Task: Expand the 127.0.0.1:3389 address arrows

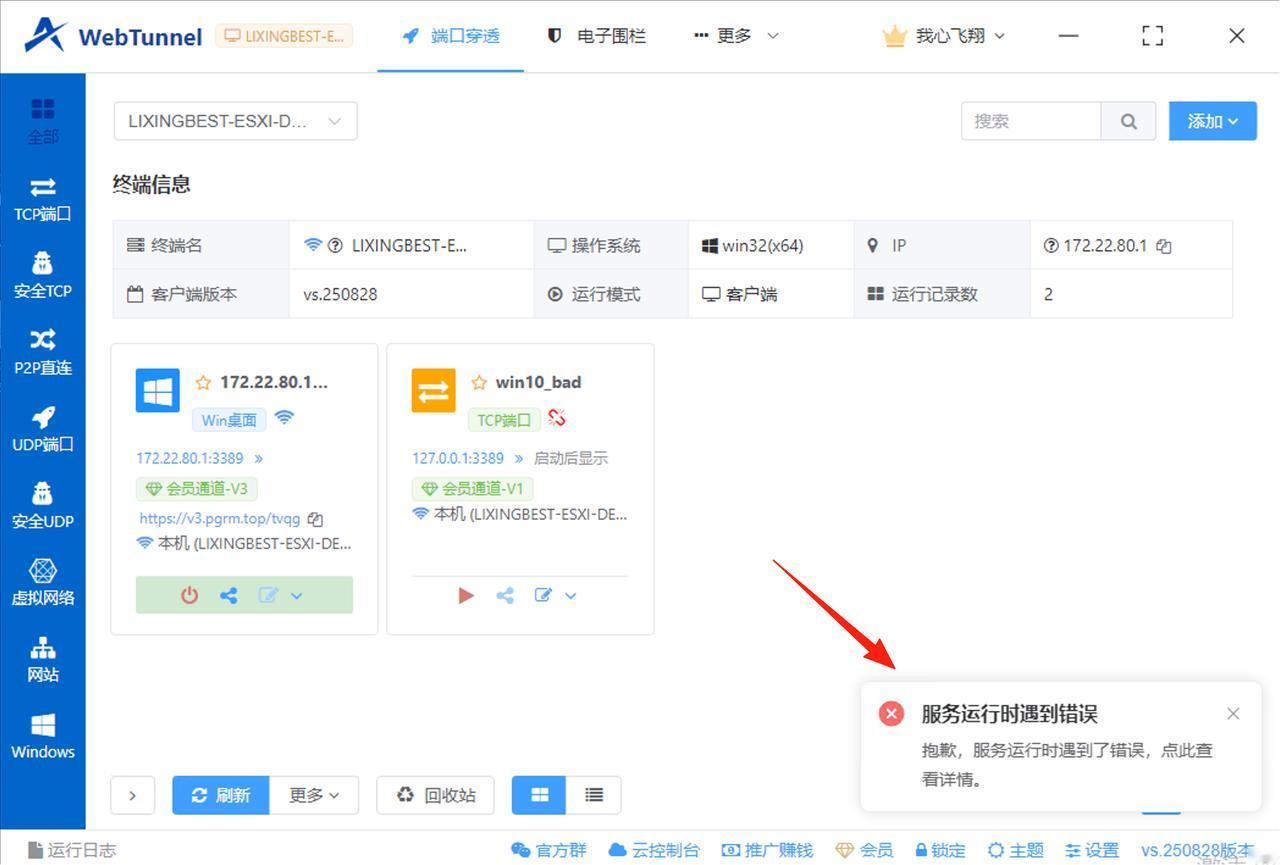Action: coord(519,458)
